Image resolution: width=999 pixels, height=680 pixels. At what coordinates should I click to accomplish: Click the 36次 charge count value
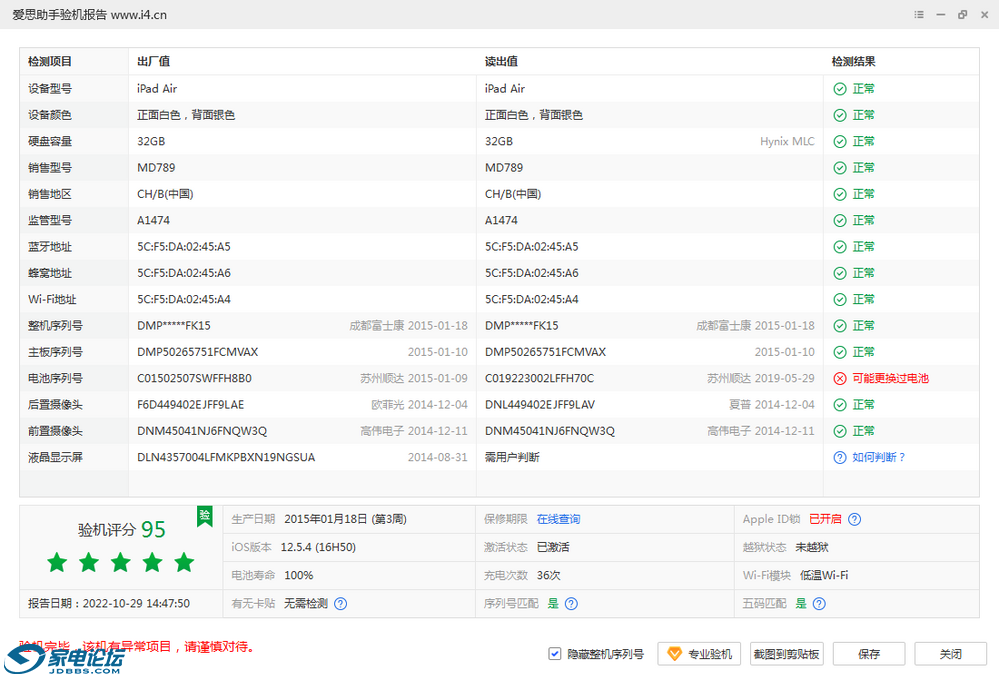coord(548,575)
